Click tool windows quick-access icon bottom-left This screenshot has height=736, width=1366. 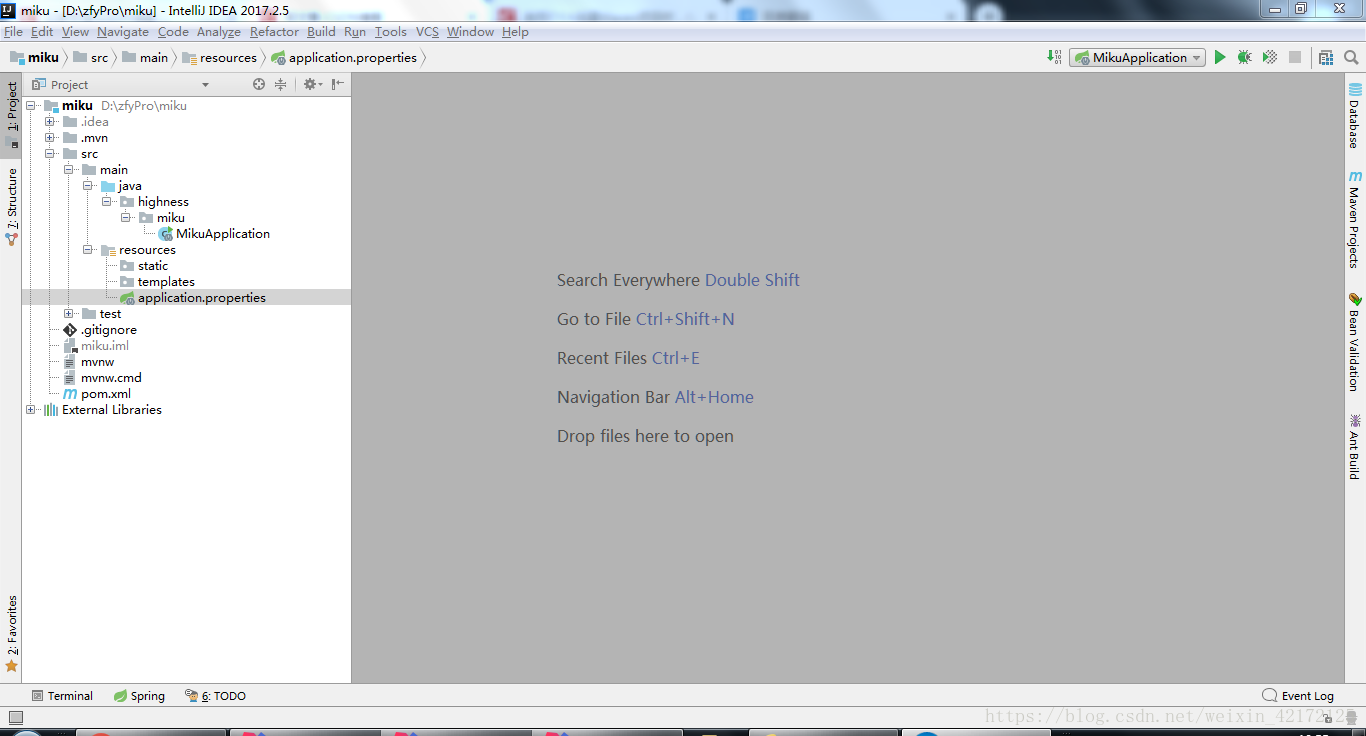(x=15, y=717)
